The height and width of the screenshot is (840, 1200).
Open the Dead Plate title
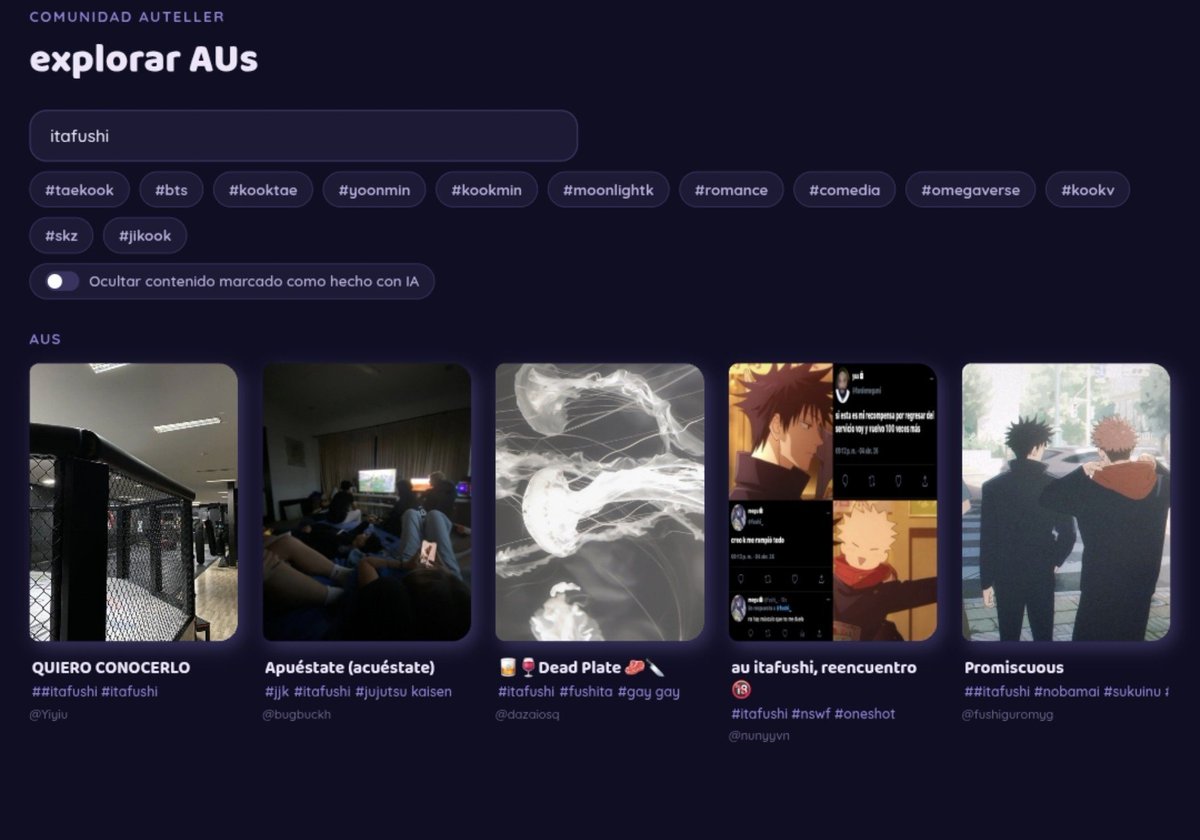tap(581, 667)
